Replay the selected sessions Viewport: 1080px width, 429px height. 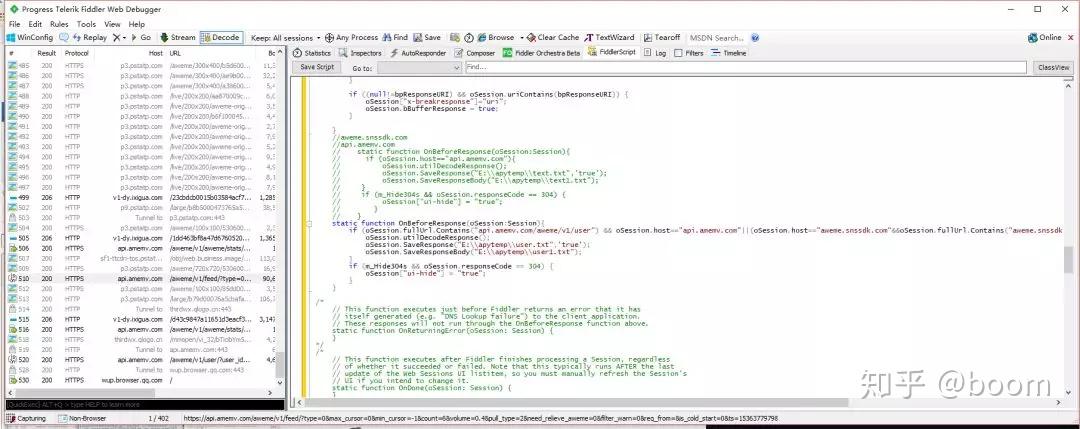[x=90, y=37]
